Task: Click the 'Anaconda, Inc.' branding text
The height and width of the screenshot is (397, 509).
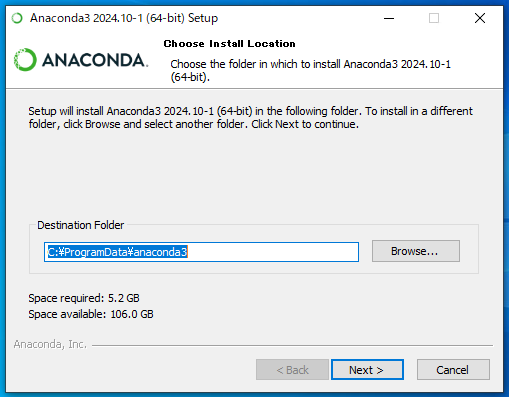Action: pos(50,344)
